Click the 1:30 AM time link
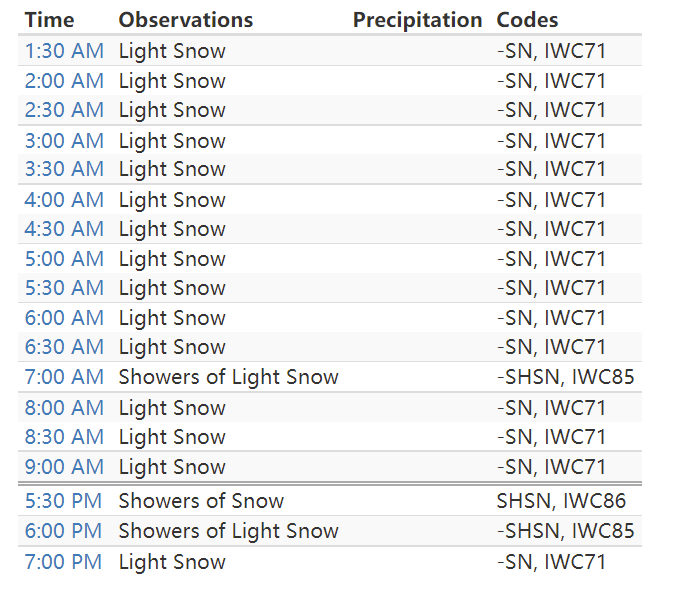The height and width of the screenshot is (598, 682). [x=64, y=51]
